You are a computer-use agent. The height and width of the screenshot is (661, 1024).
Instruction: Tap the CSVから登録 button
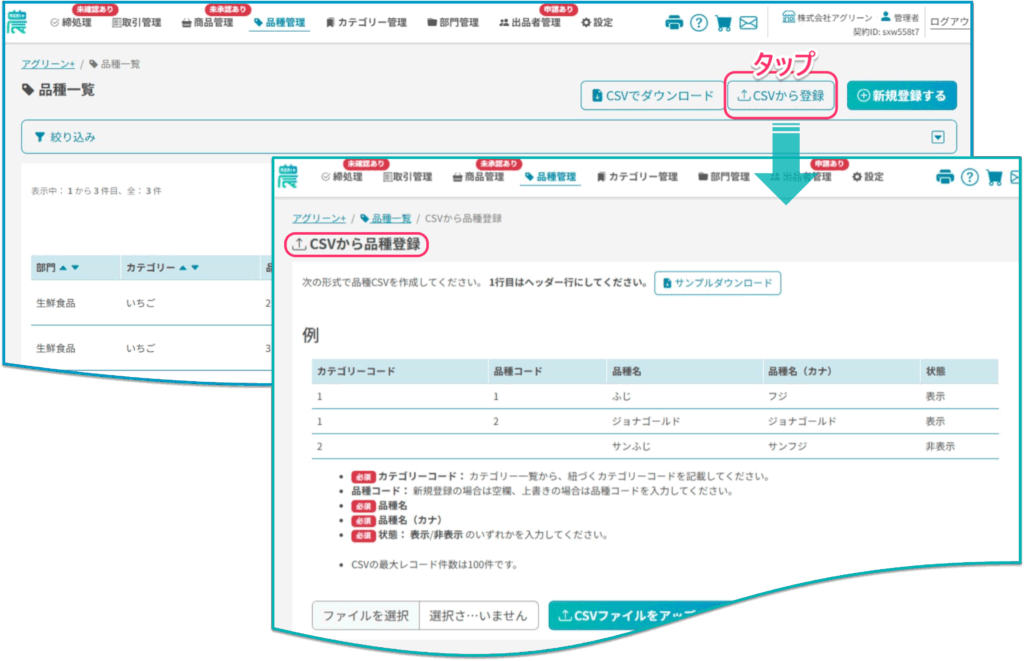780,96
